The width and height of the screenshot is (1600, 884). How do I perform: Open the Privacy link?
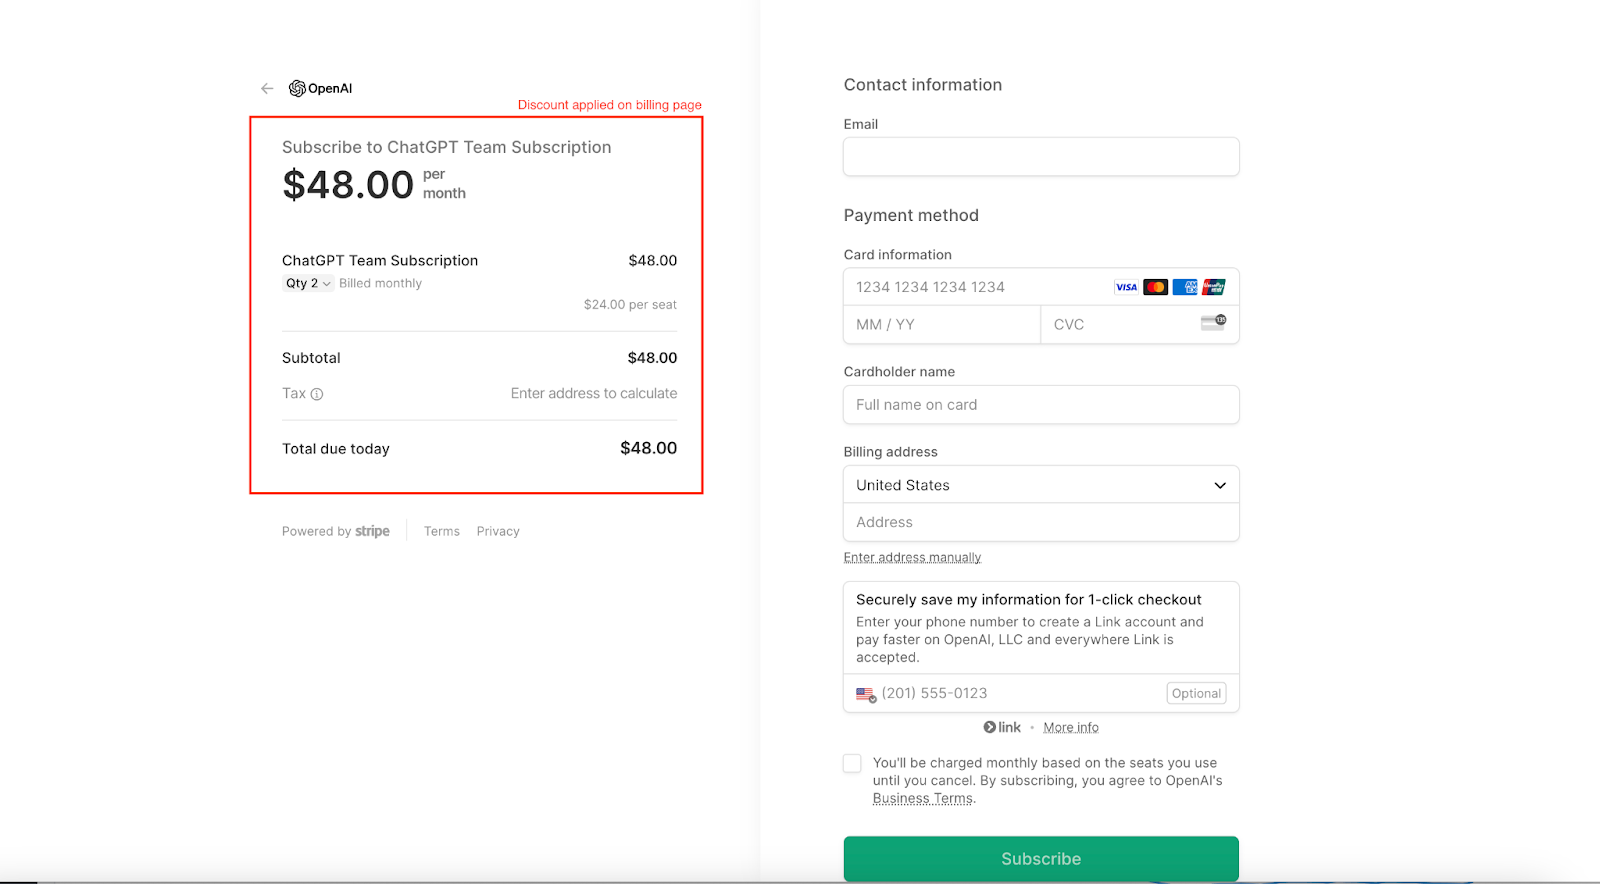tap(498, 532)
